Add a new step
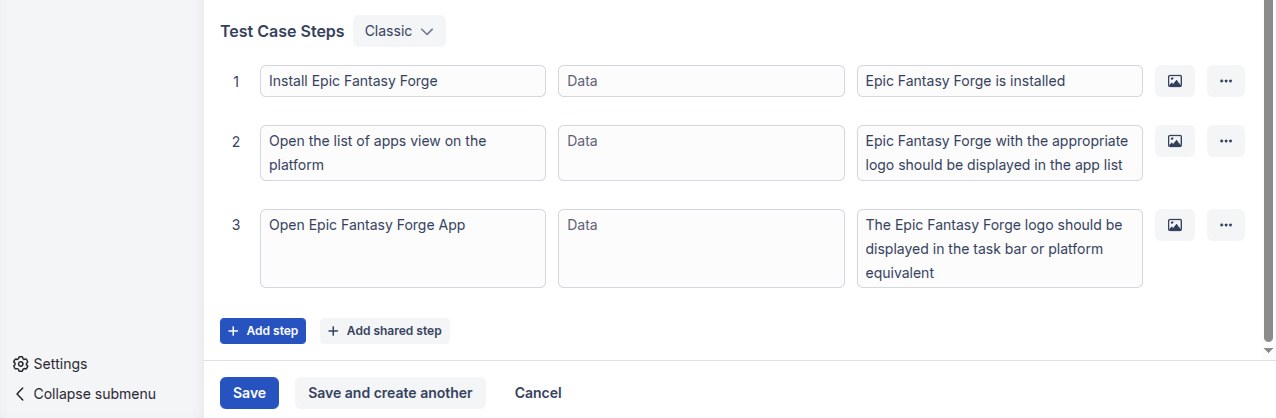The height and width of the screenshot is (418, 1276). click(263, 331)
